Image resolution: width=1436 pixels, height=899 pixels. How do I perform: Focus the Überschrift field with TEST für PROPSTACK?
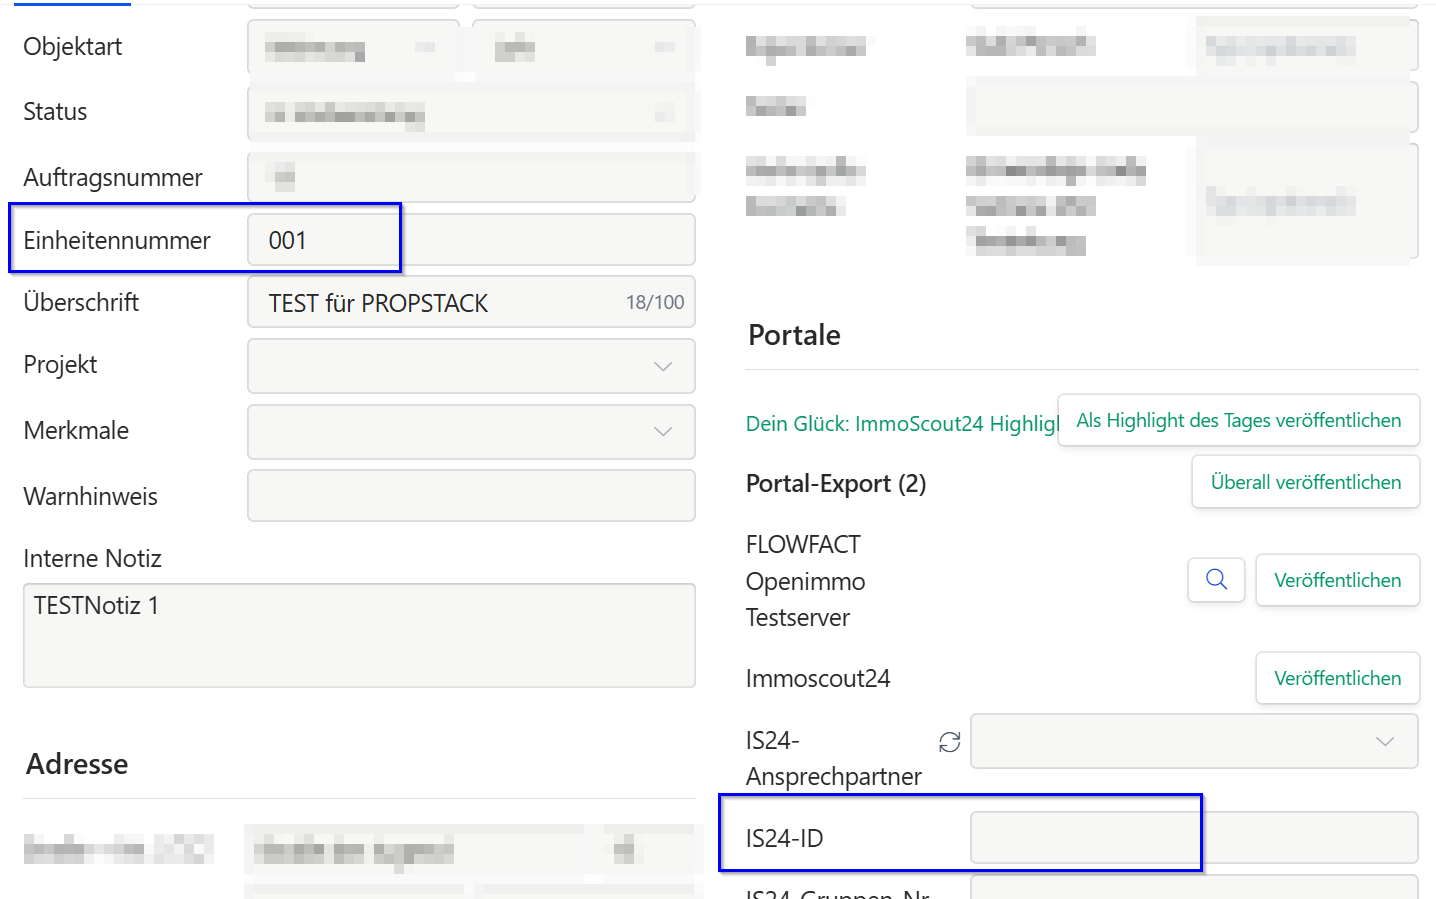pos(440,303)
